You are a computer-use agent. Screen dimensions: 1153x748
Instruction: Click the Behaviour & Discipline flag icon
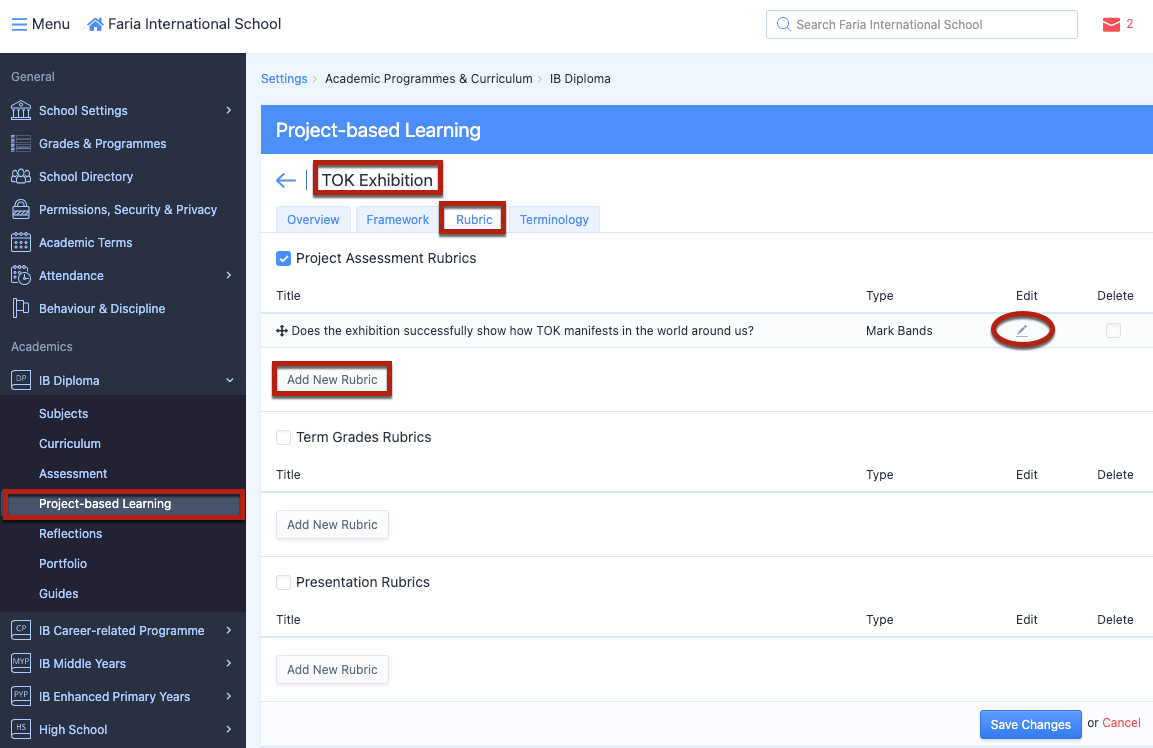(x=21, y=308)
